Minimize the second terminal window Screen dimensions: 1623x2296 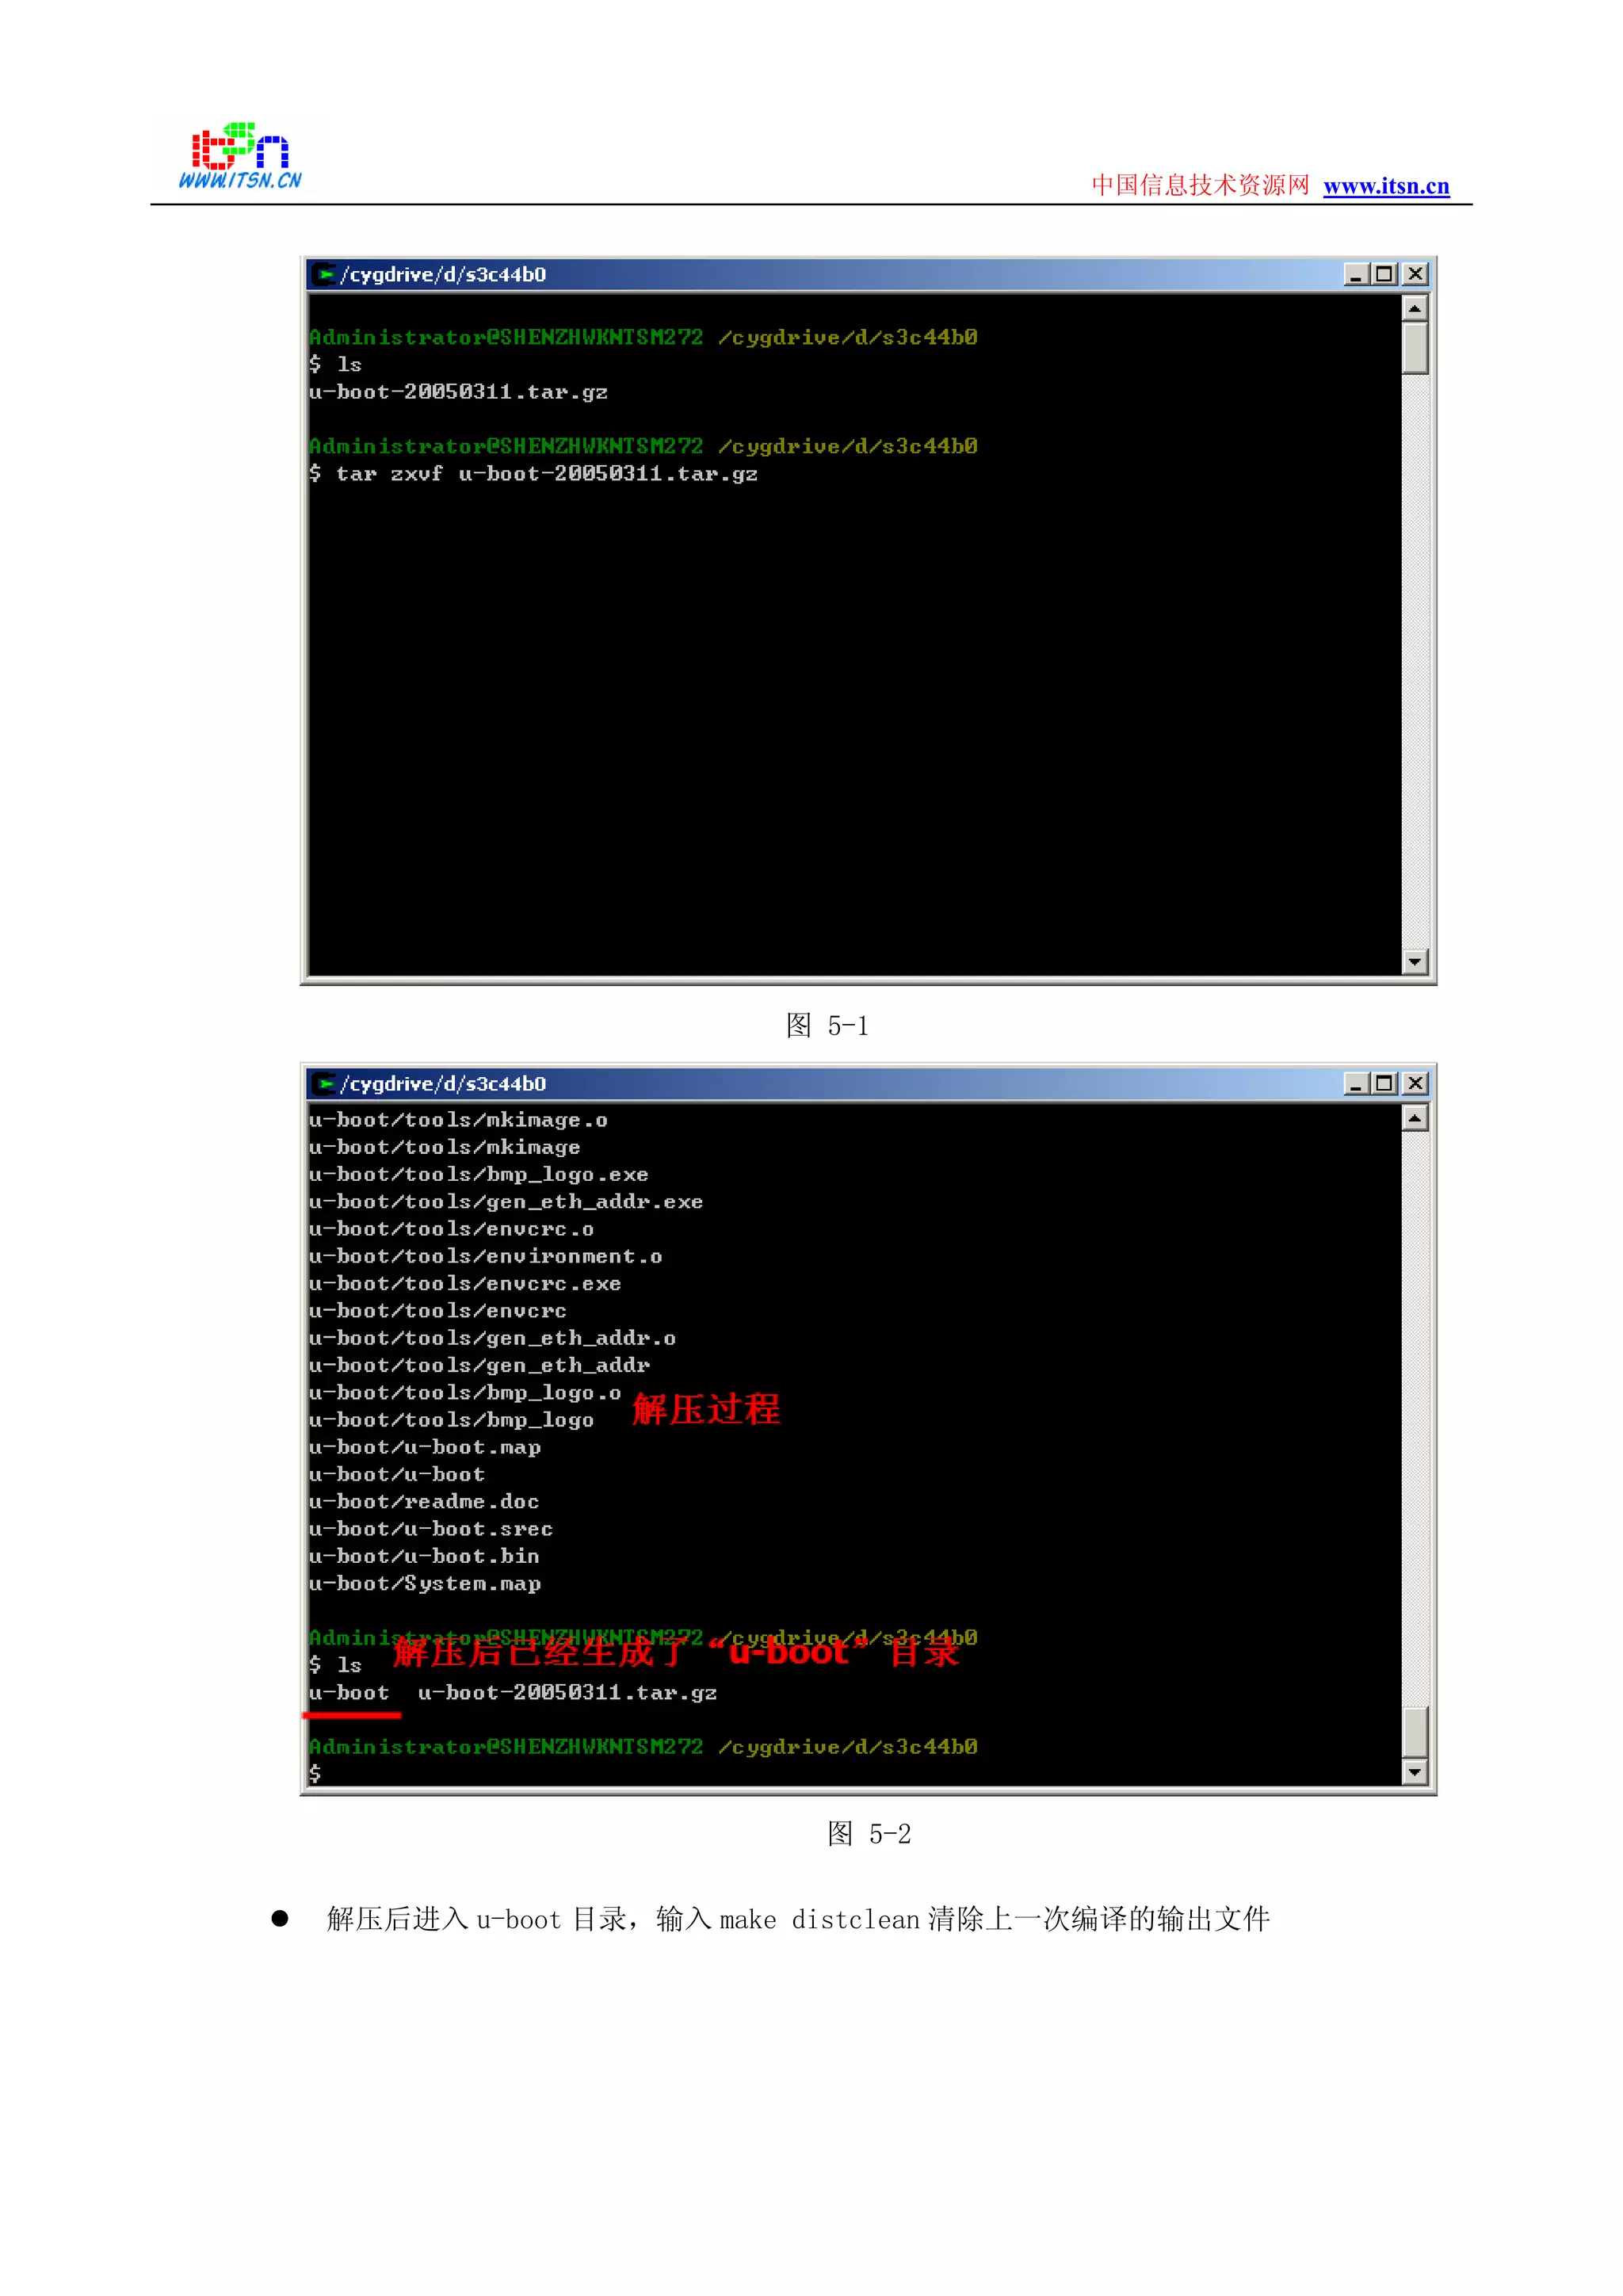pos(1355,1084)
